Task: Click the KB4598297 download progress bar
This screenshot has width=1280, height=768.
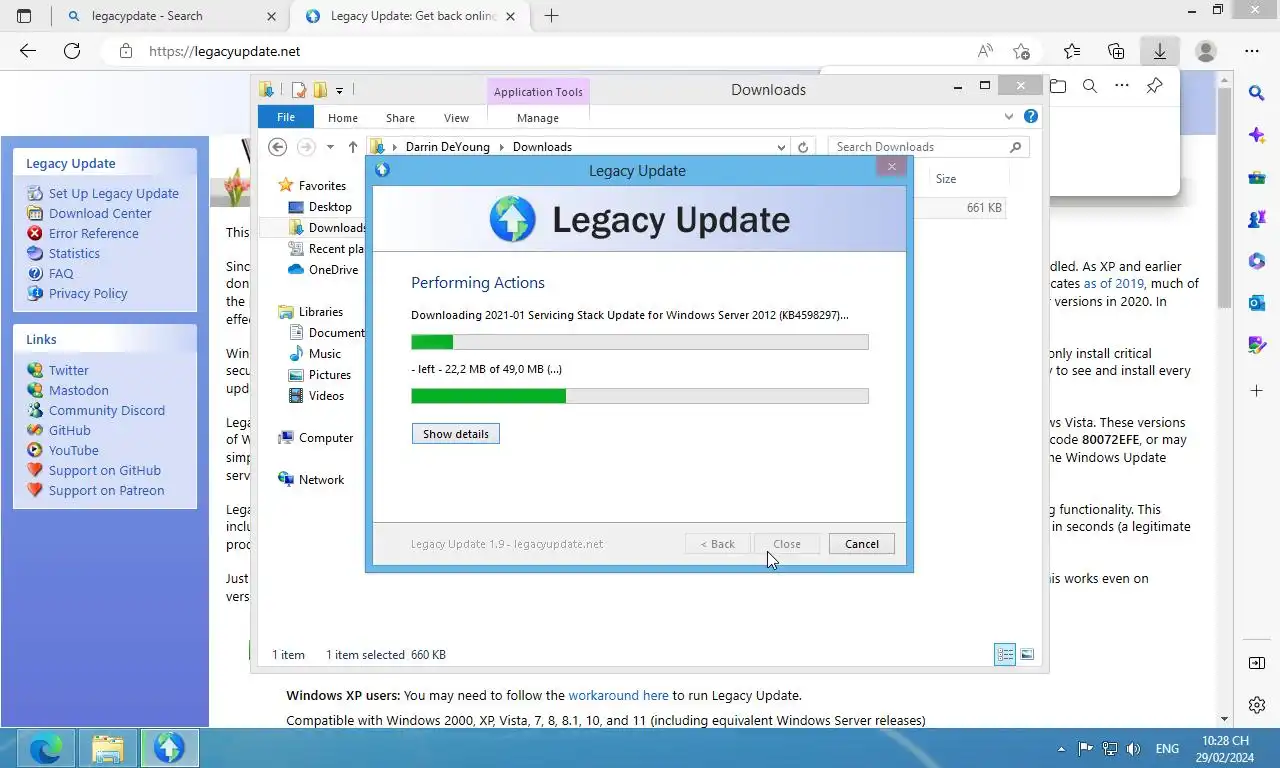Action: tap(640, 342)
